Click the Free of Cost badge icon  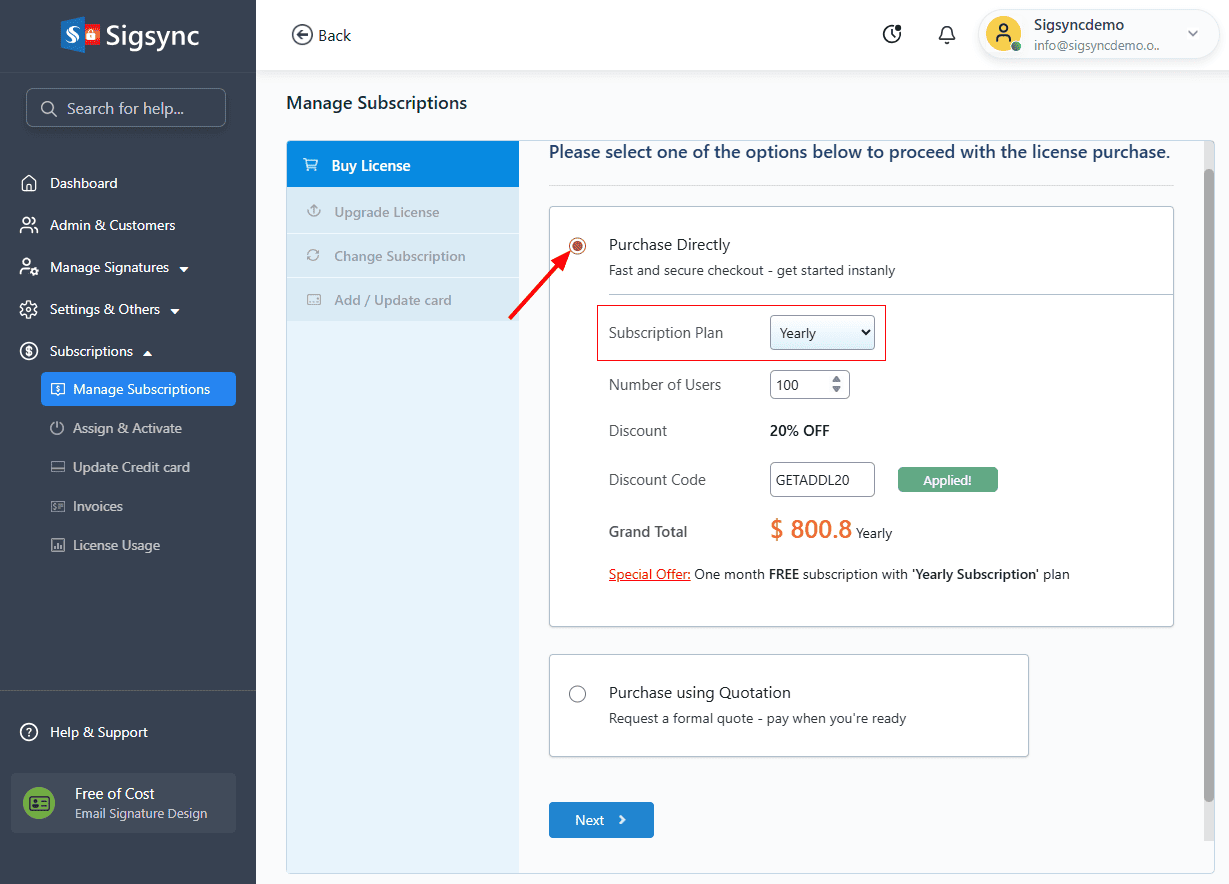tap(39, 803)
